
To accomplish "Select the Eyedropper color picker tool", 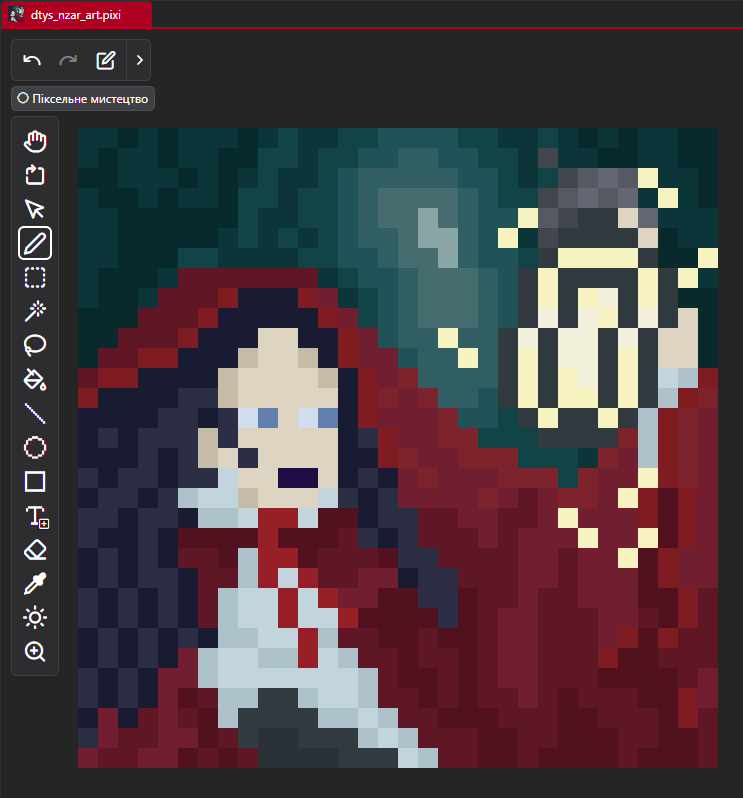I will 35,584.
